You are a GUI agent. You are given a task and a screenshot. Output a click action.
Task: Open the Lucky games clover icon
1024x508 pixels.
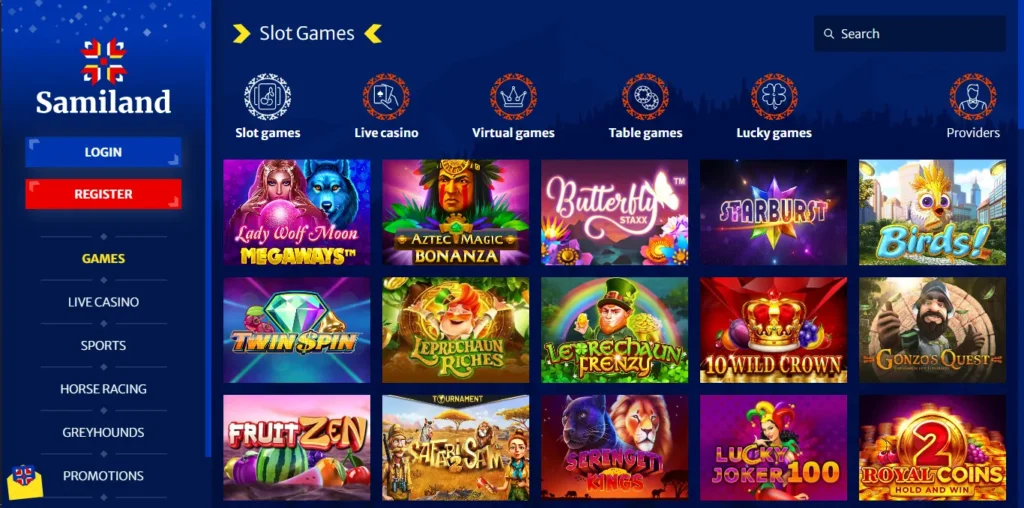pyautogui.click(x=774, y=97)
